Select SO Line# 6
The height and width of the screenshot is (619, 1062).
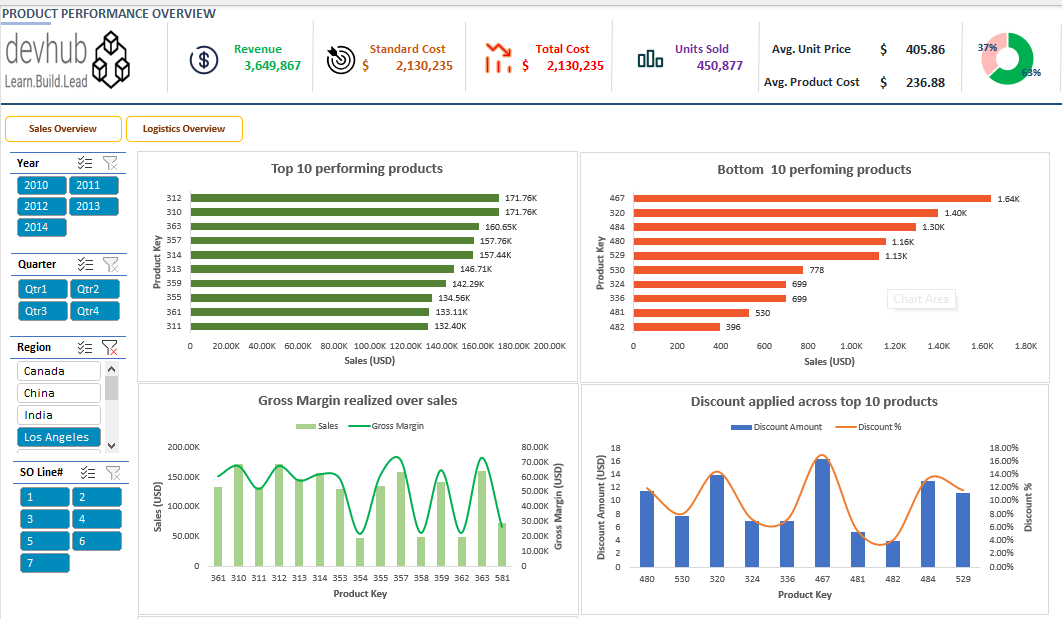[97, 541]
